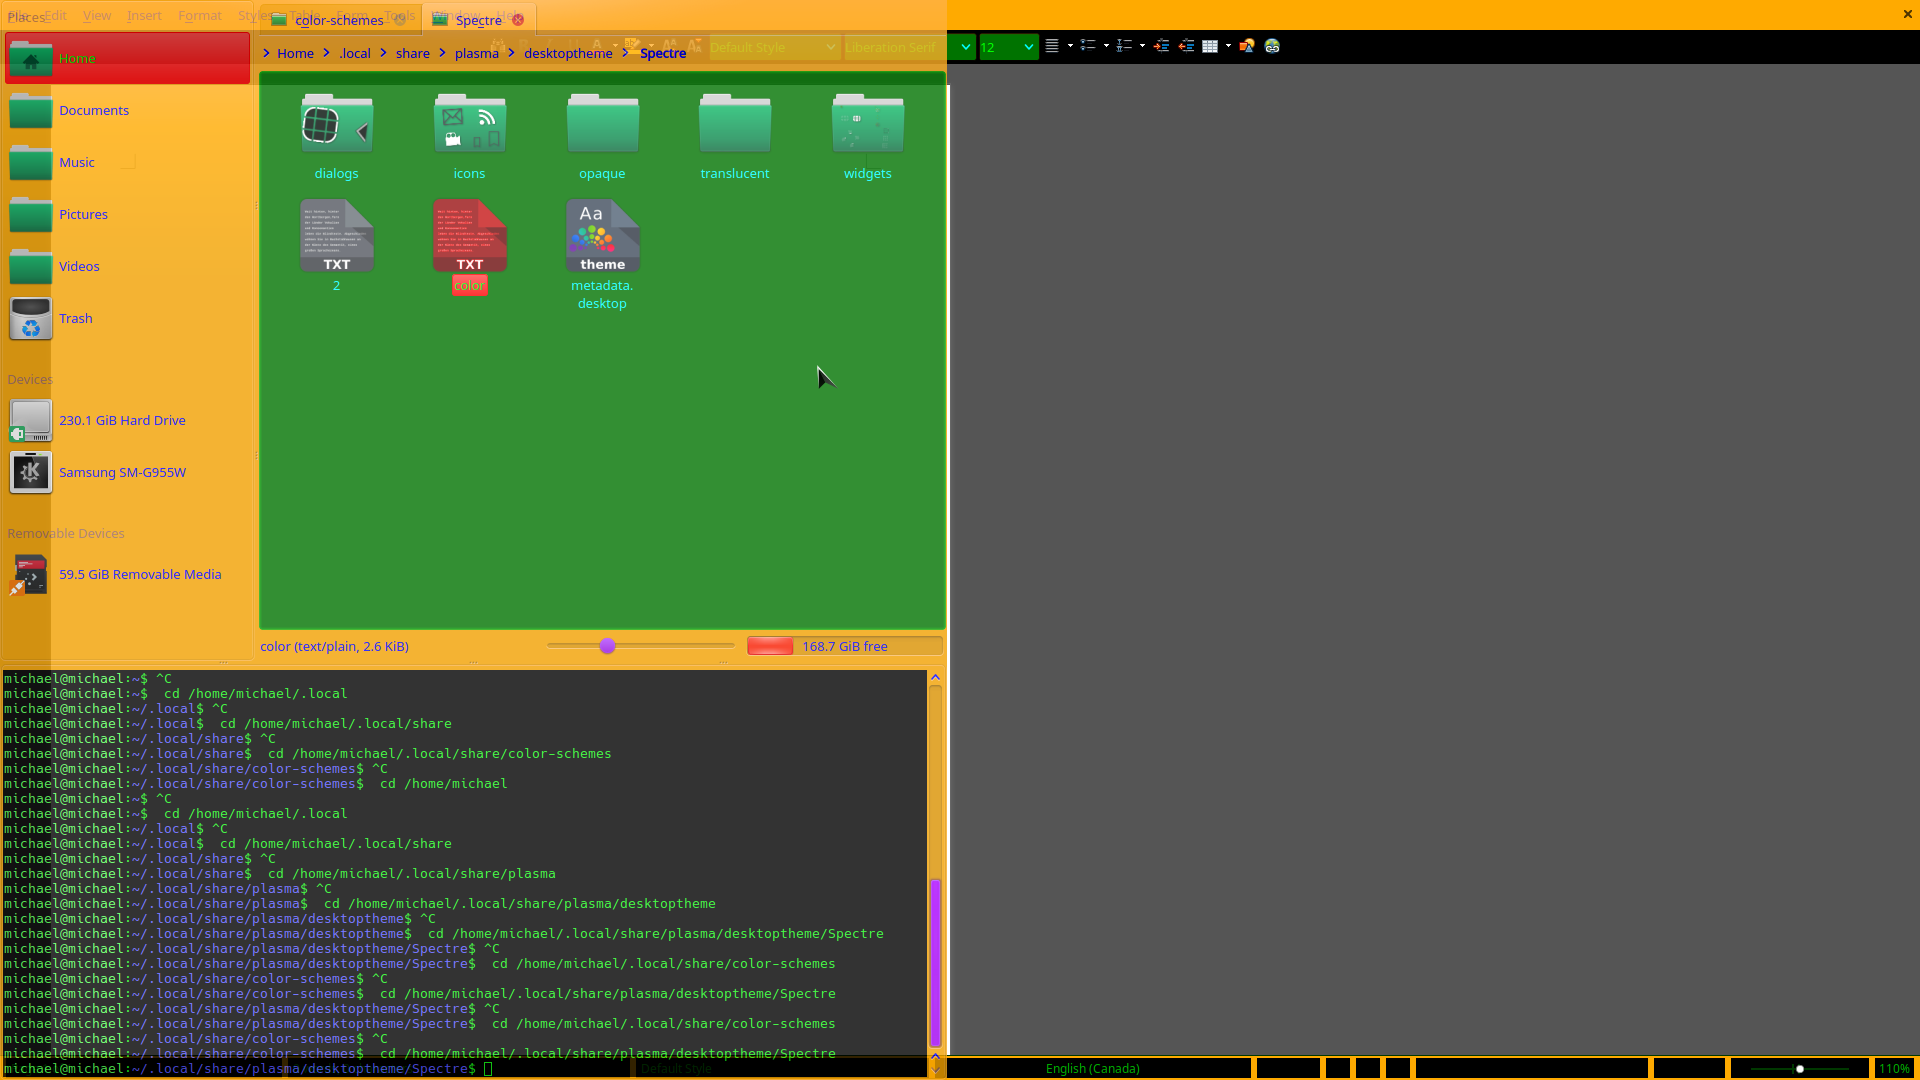Expand the bullet list style dropdown arrow
This screenshot has height=1080, width=1920.
coord(1106,46)
